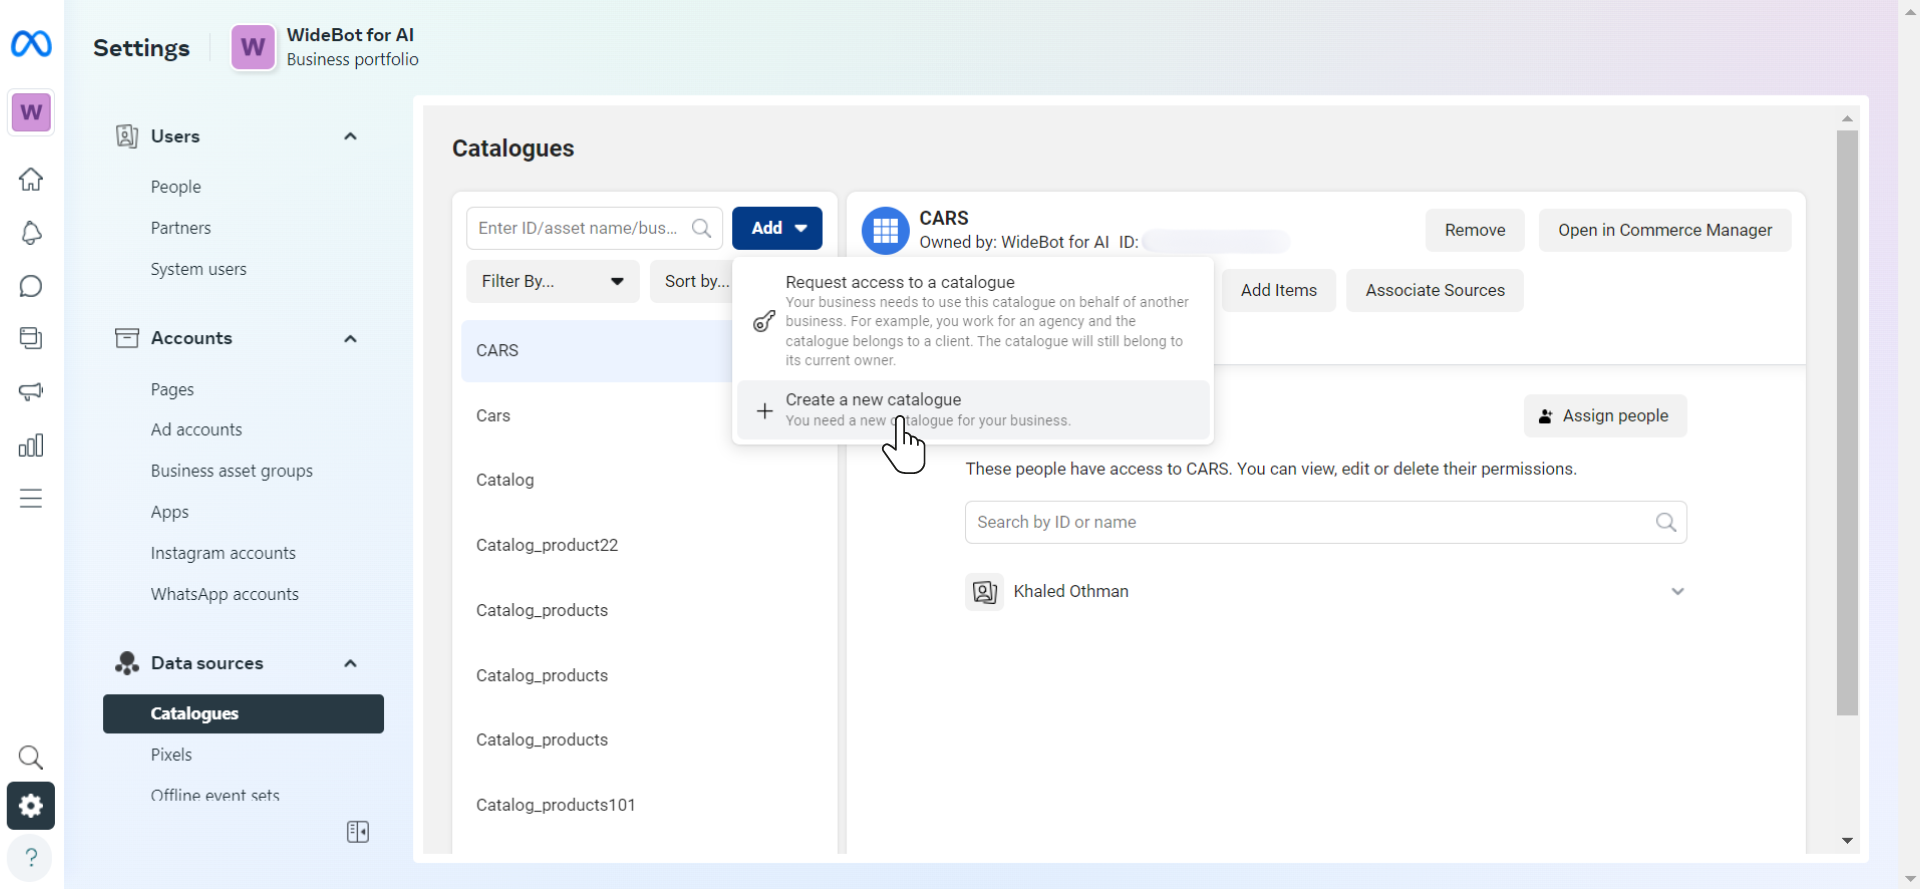Open People settings page
The width and height of the screenshot is (1920, 889).
tap(176, 187)
